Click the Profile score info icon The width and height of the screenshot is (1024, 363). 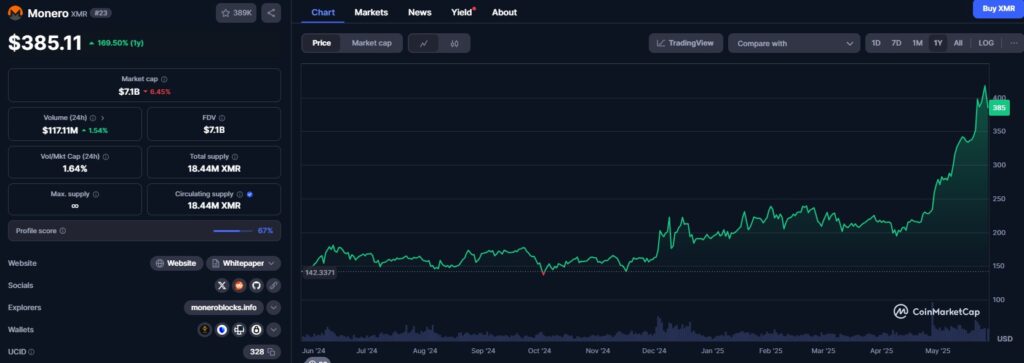point(63,230)
